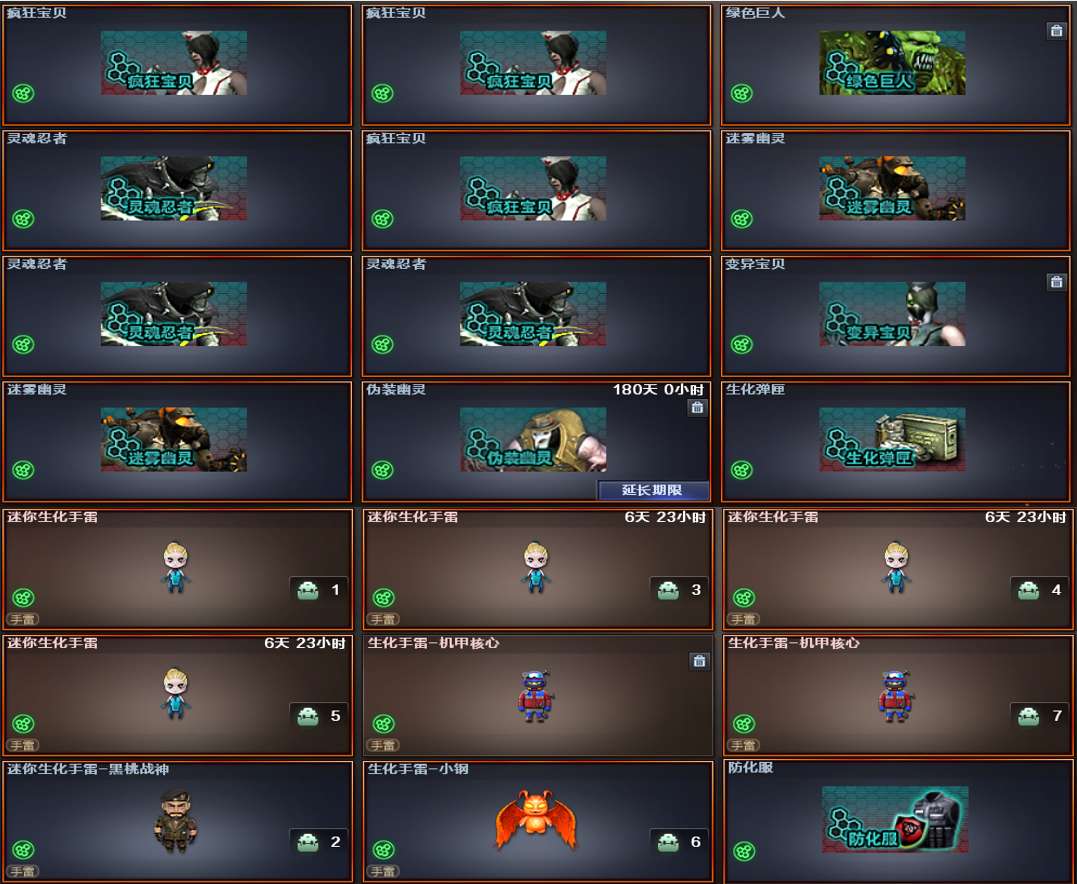Viewport: 1077px width, 884px height.
Task: Select the 防化服 armor image
Action: [x=895, y=819]
